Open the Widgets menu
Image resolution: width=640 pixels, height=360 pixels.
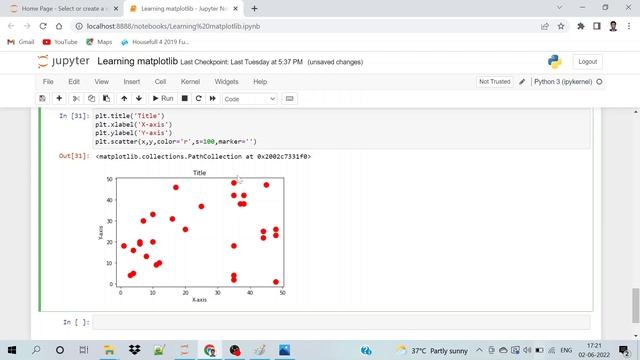click(x=226, y=82)
